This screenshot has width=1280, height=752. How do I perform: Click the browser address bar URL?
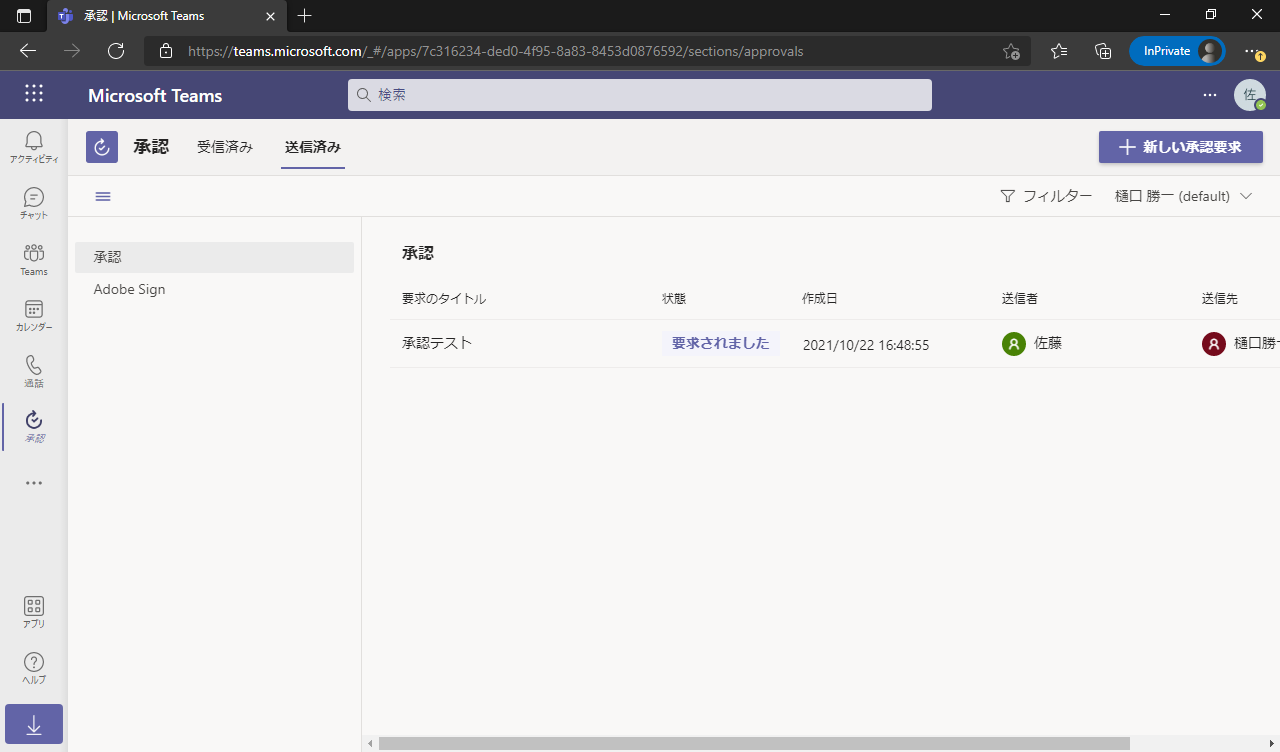496,51
